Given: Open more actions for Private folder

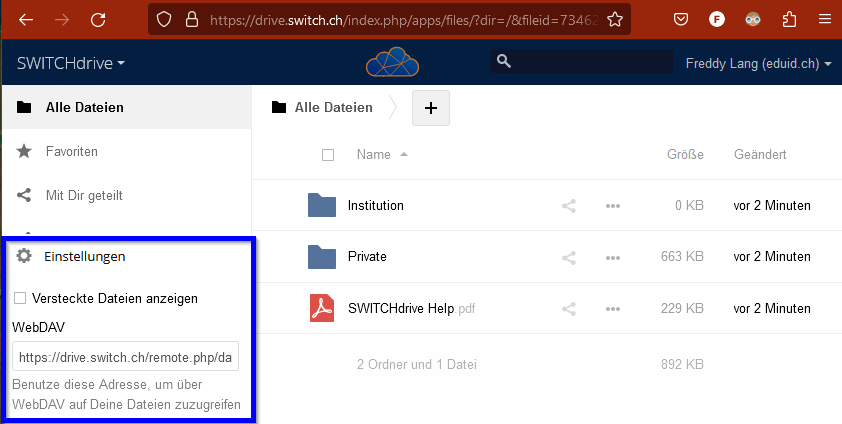Looking at the screenshot, I should pos(613,257).
